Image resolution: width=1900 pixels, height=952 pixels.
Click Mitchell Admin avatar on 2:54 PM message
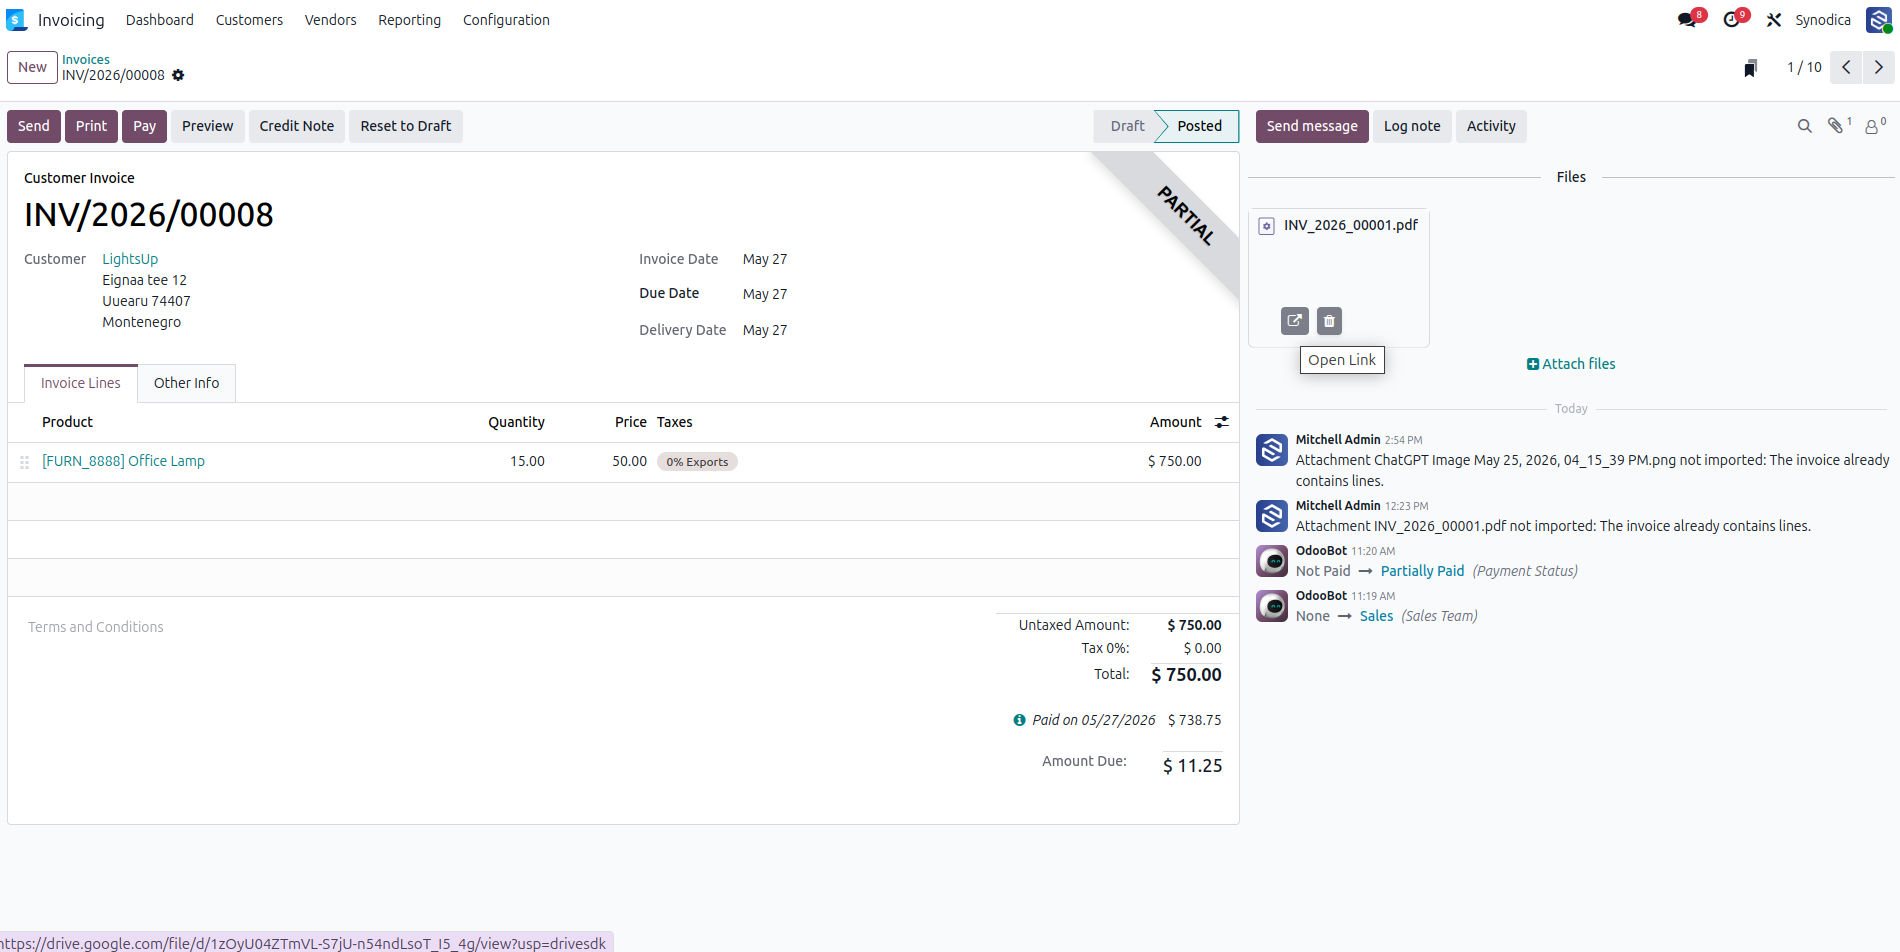click(x=1272, y=450)
